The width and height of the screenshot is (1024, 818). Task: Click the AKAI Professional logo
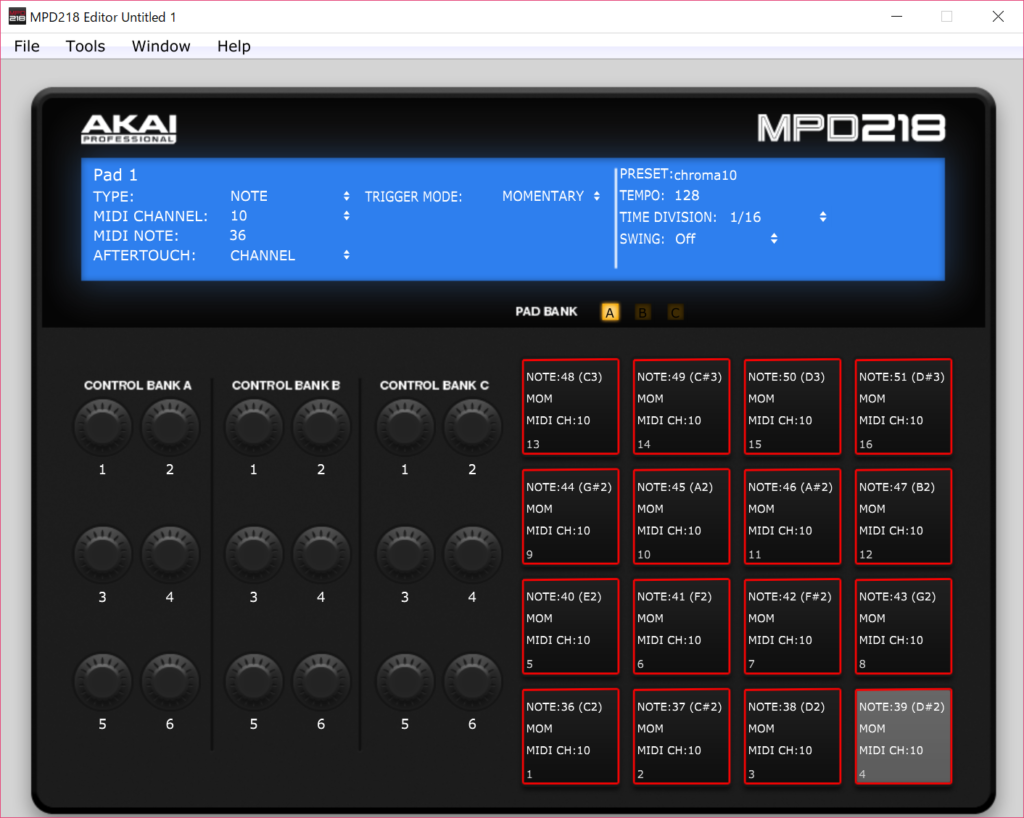click(129, 129)
